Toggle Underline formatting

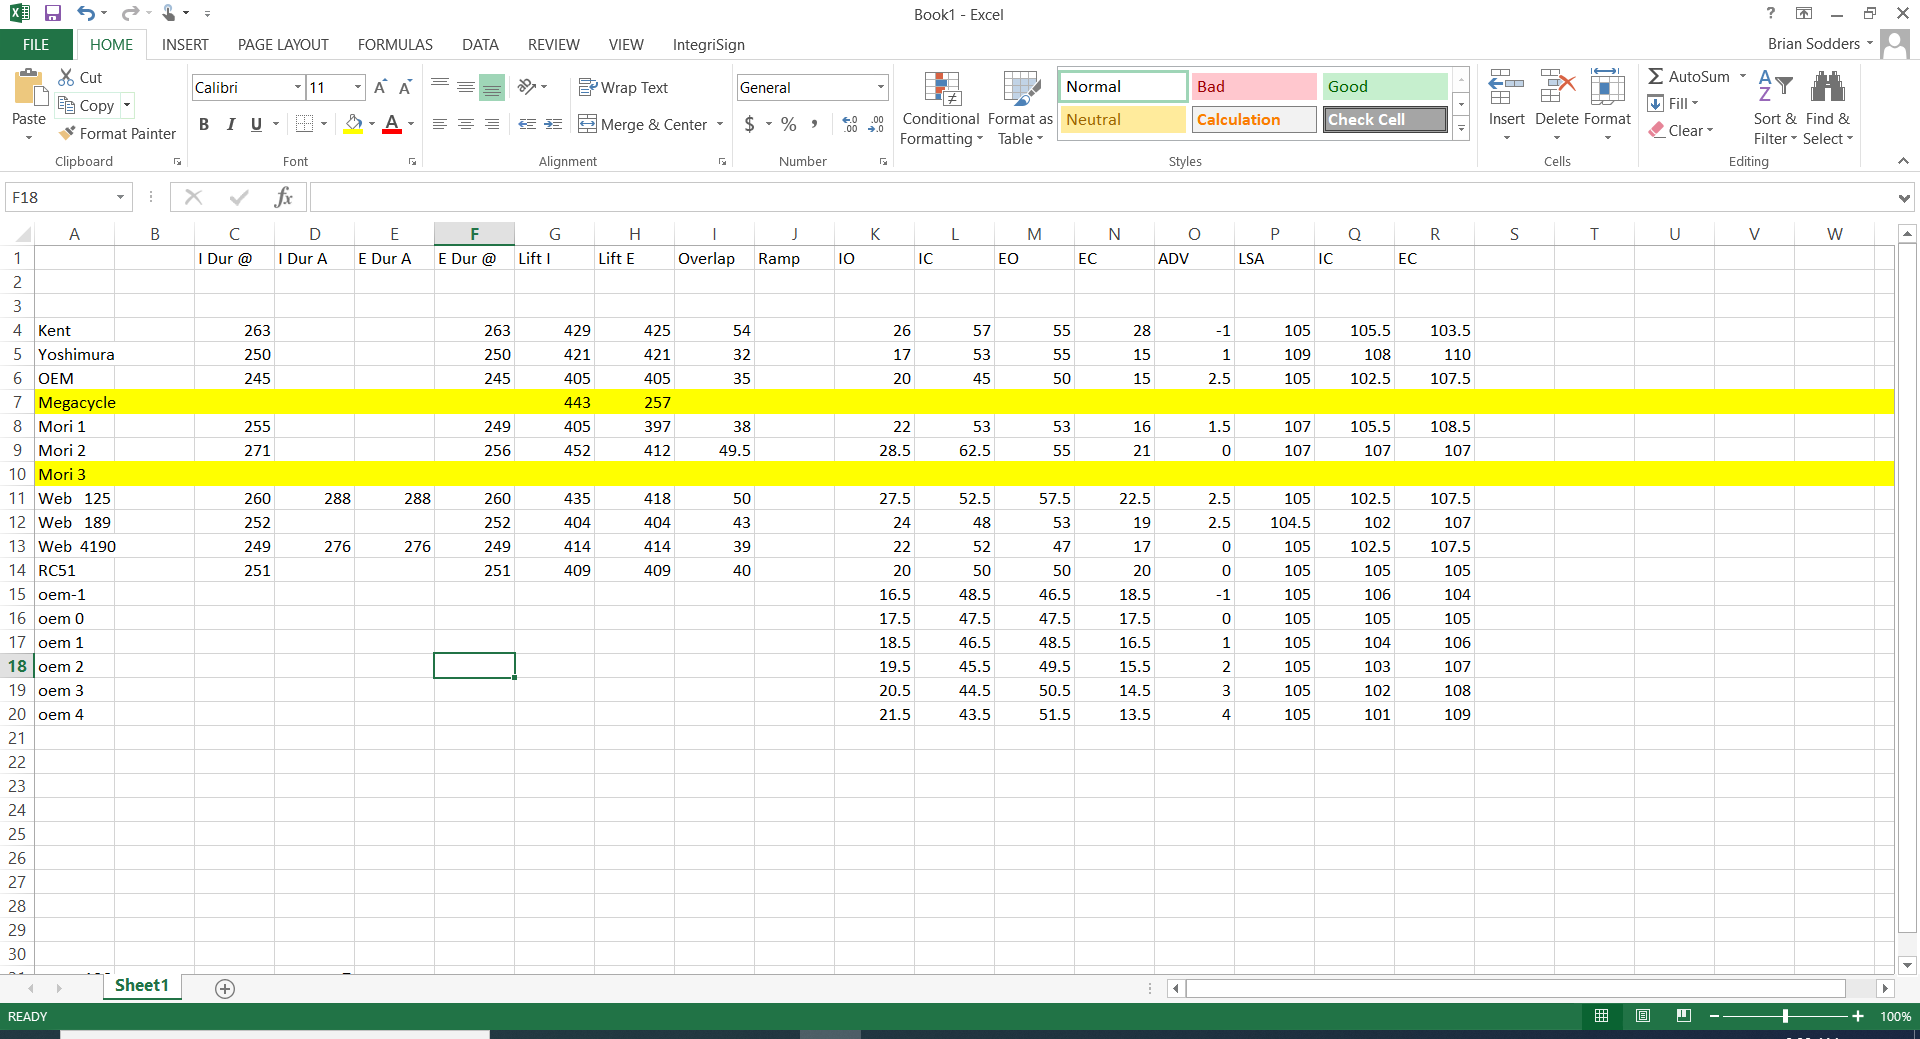(256, 124)
